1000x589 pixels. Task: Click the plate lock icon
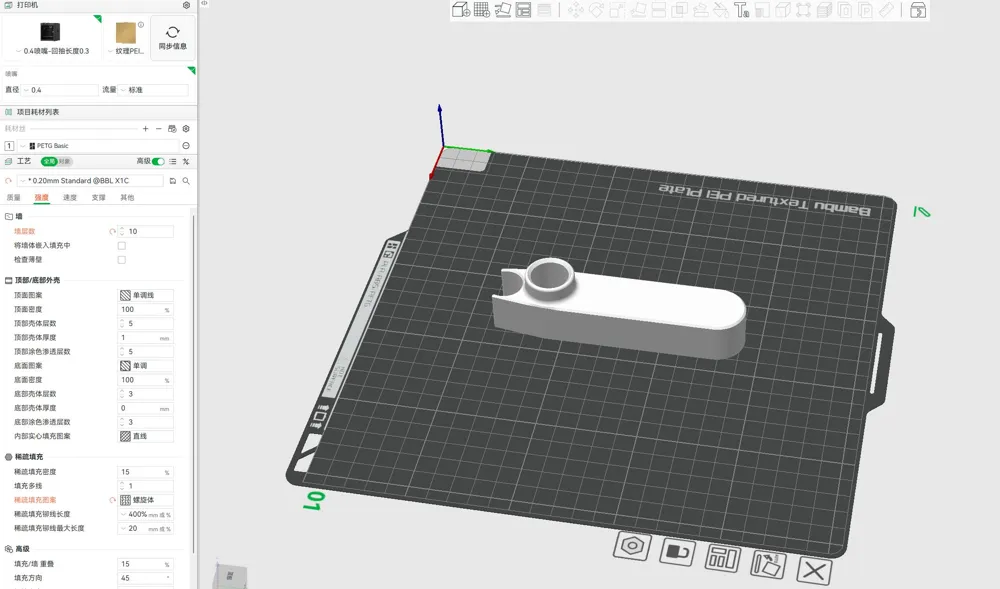(x=677, y=551)
